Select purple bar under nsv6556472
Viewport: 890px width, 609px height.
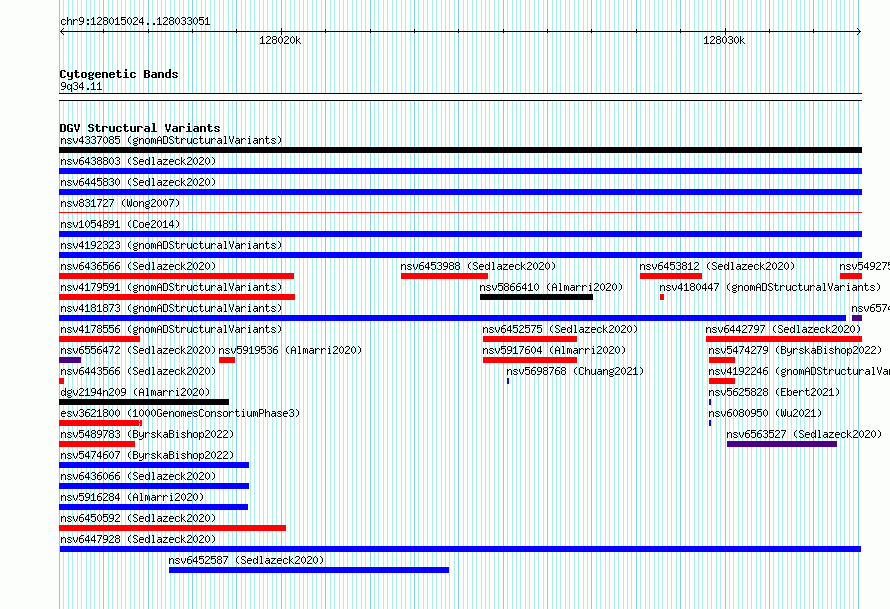[70, 360]
